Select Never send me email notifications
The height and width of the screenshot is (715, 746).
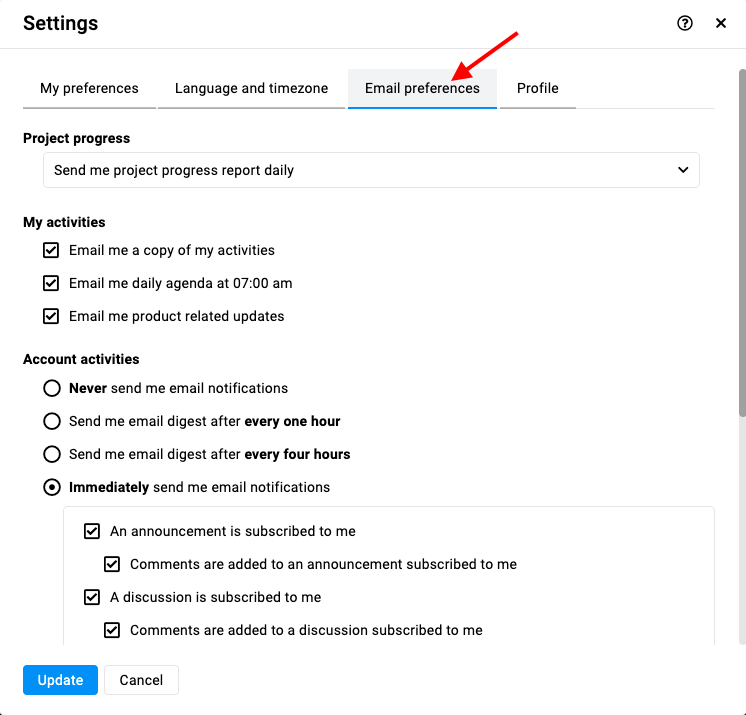[52, 388]
